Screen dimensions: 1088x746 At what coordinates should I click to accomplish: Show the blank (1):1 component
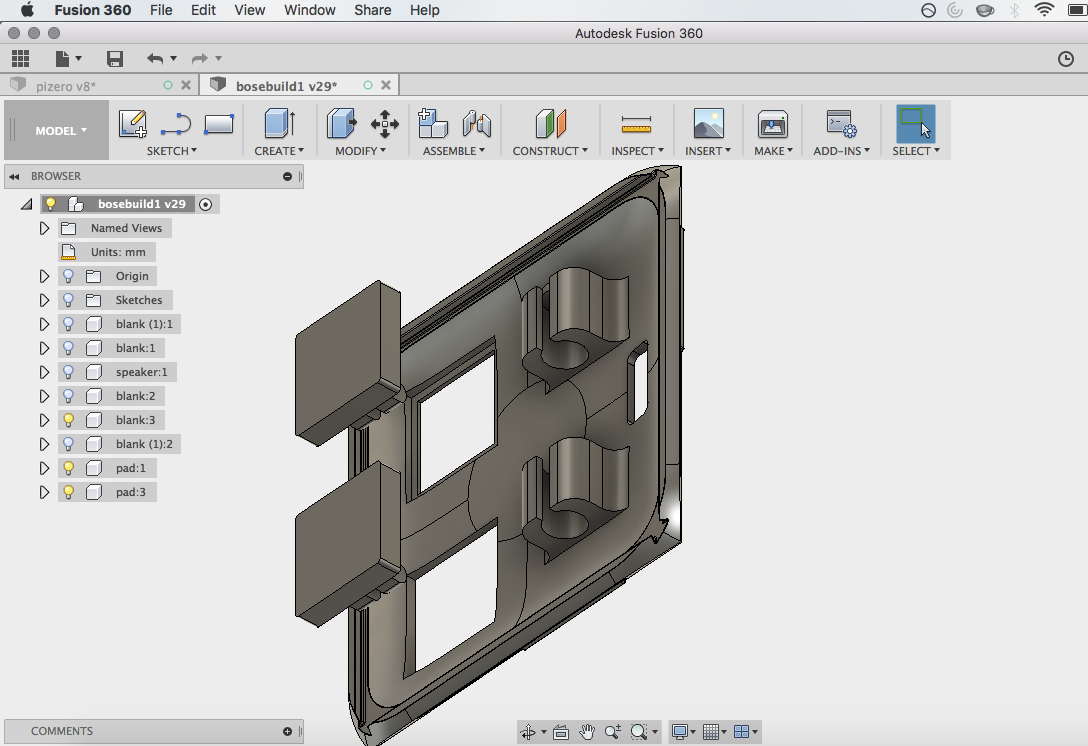[68, 324]
